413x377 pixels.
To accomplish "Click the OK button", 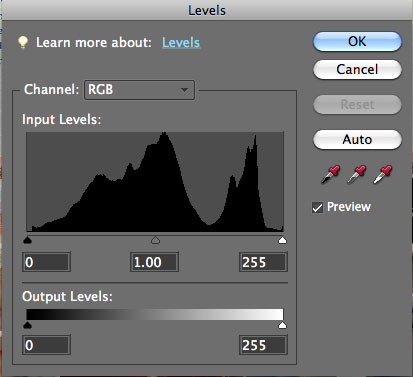I will click(x=357, y=42).
